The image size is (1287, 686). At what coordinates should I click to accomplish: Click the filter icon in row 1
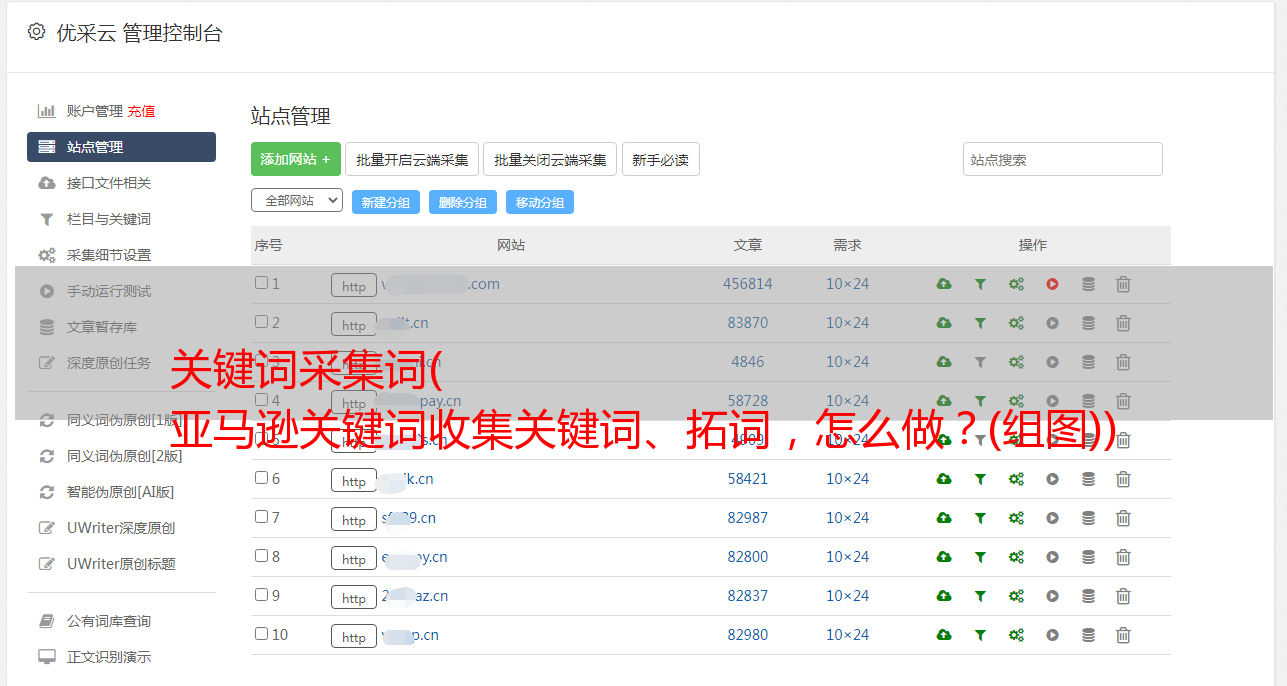point(980,284)
